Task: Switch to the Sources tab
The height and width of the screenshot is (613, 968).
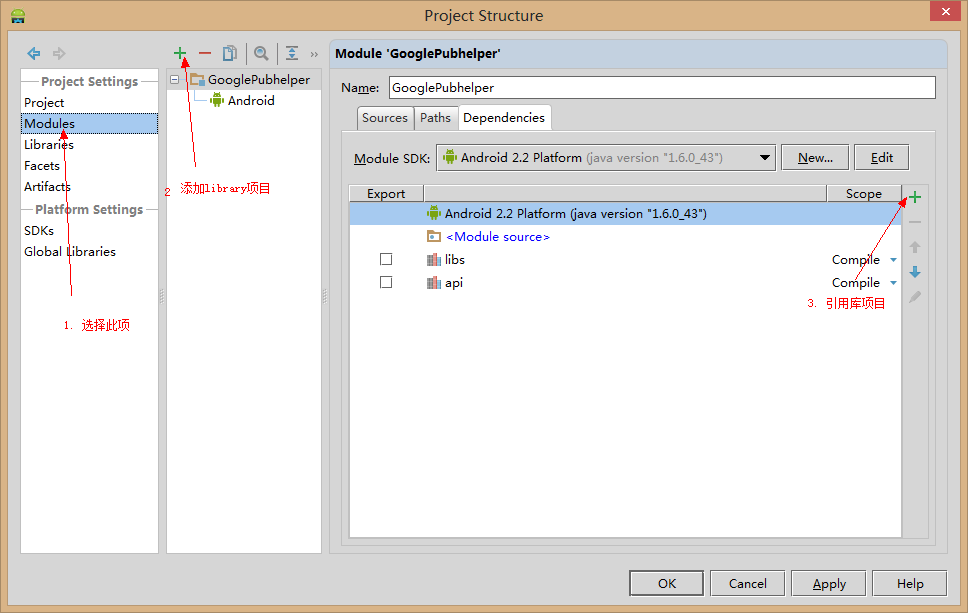Action: [385, 118]
